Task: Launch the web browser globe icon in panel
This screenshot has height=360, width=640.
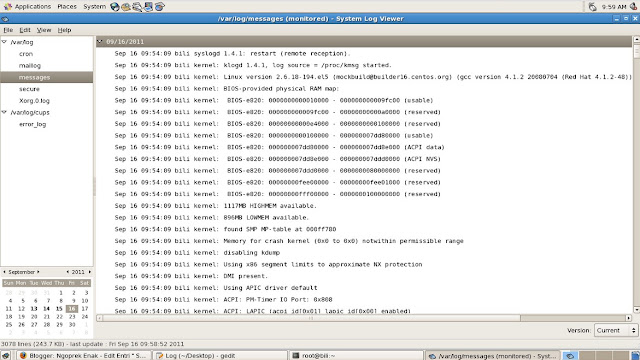Action: (115, 7)
